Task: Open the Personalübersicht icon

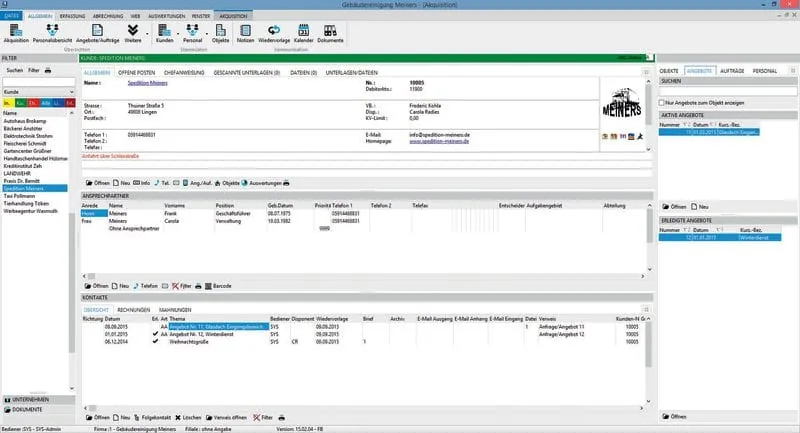Action: tap(52, 34)
